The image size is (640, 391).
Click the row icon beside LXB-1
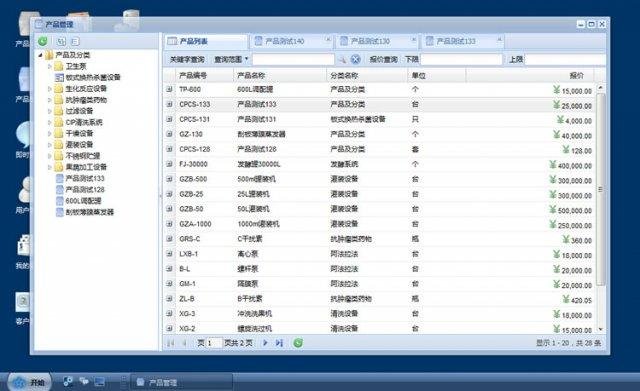coord(169,254)
